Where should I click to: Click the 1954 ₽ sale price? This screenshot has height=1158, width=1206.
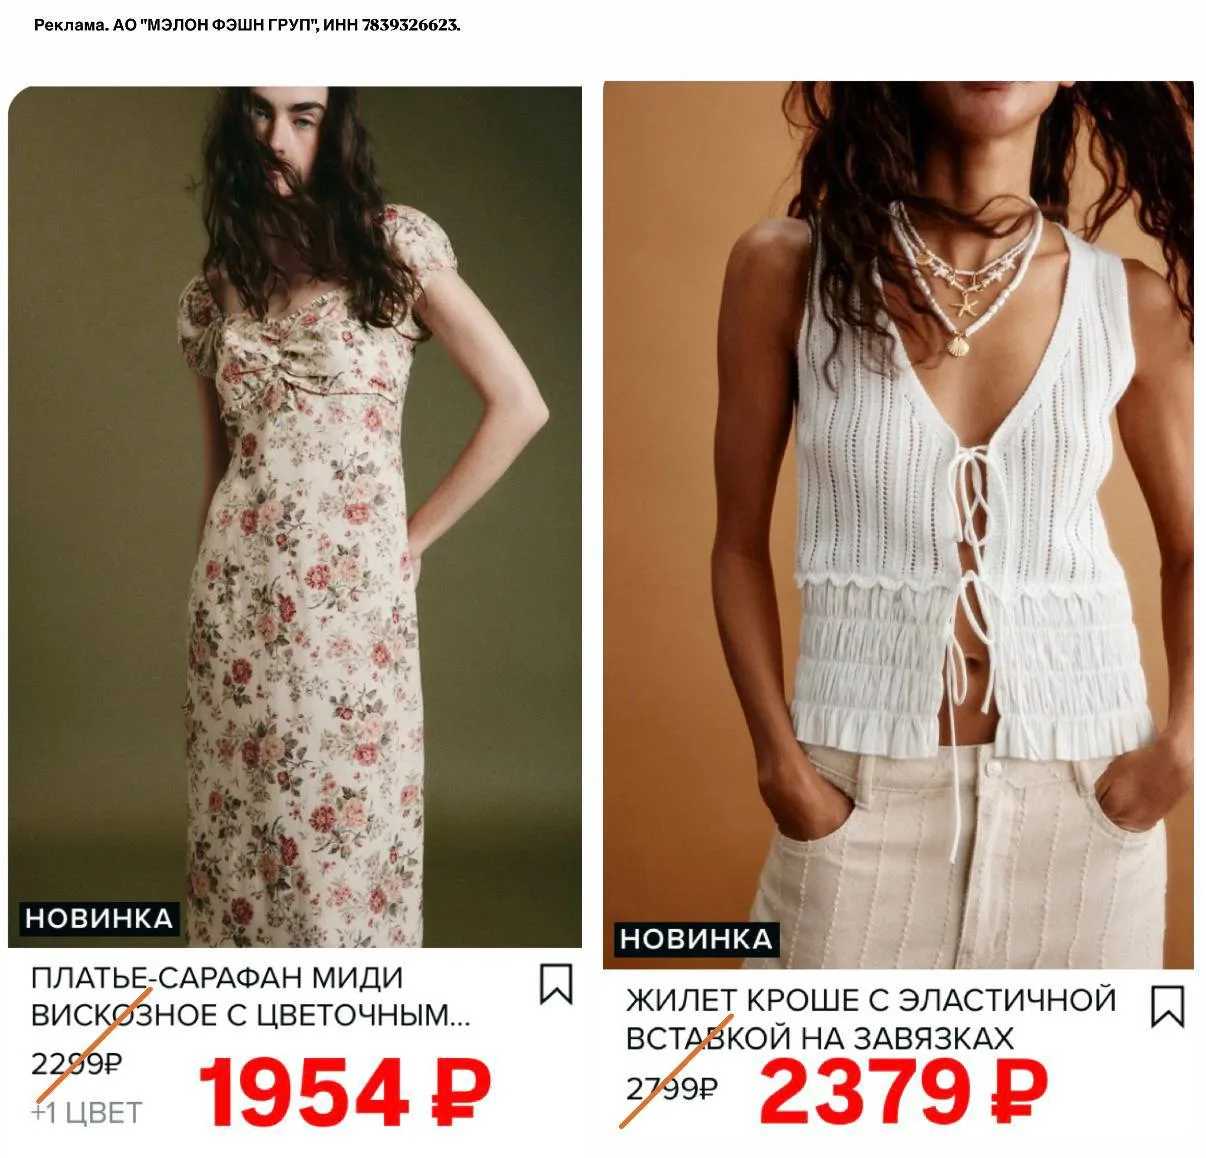[x=344, y=1092]
